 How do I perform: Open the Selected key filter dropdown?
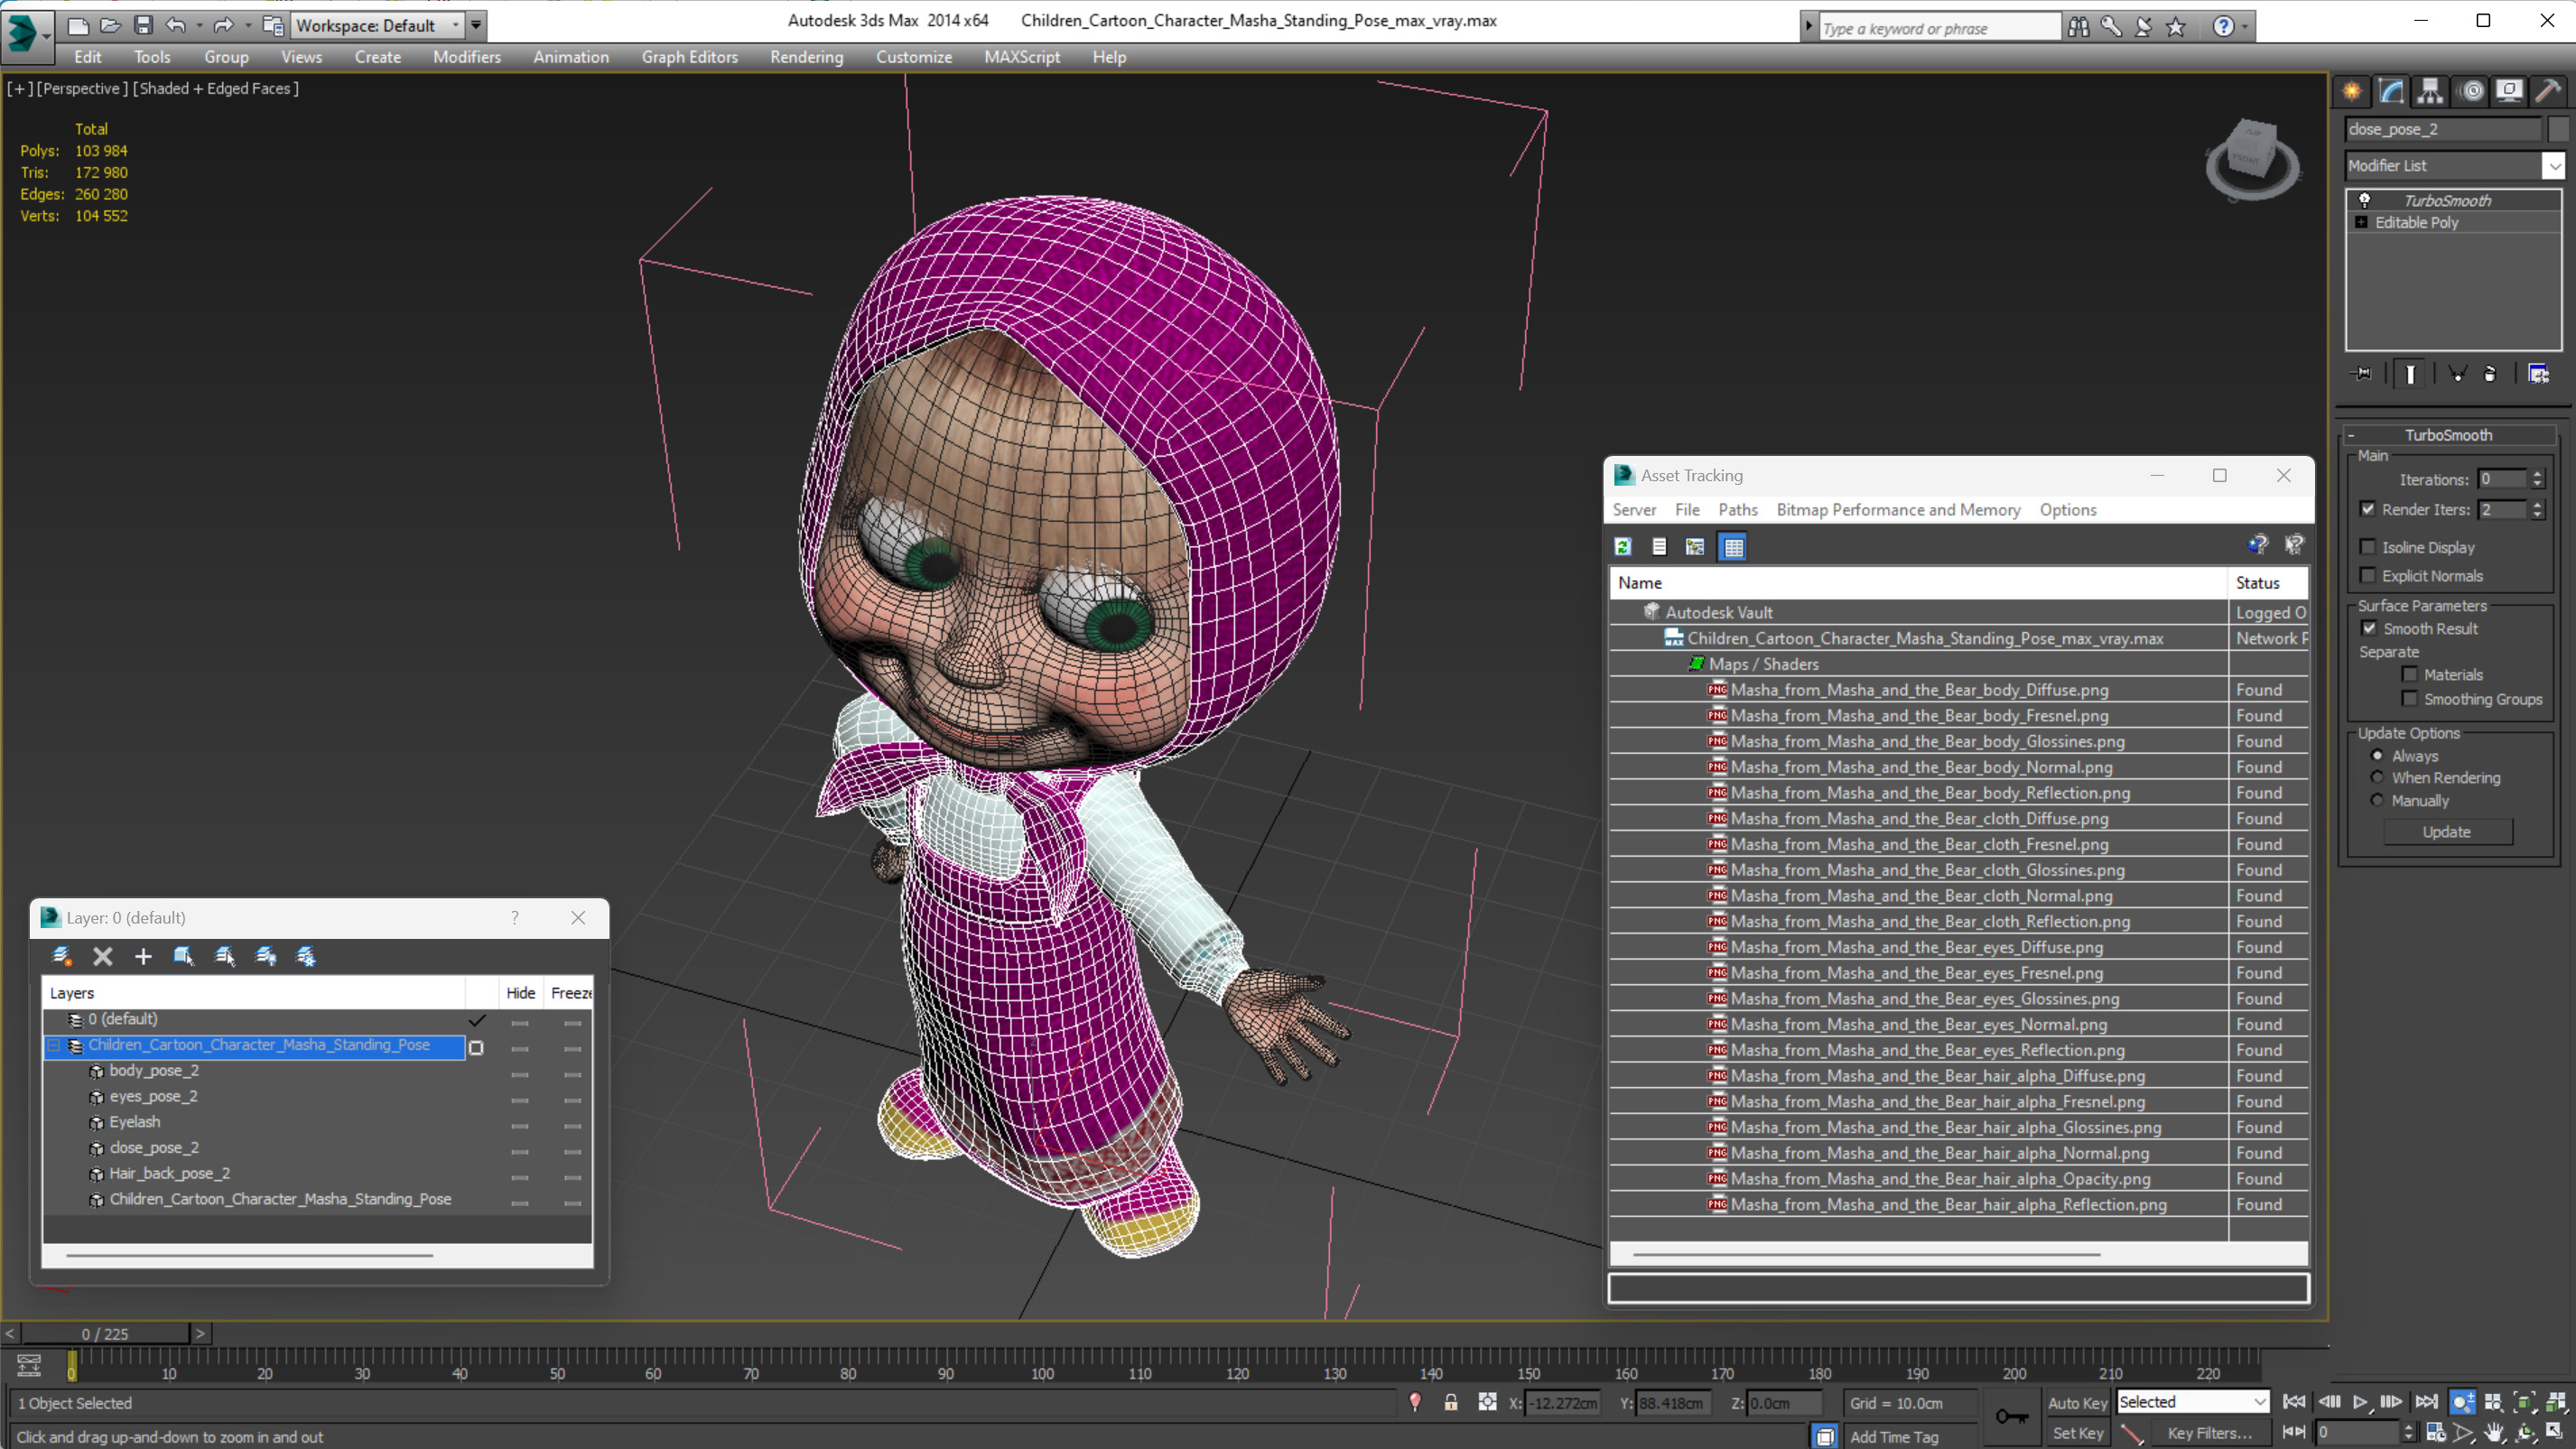[x=2193, y=1402]
